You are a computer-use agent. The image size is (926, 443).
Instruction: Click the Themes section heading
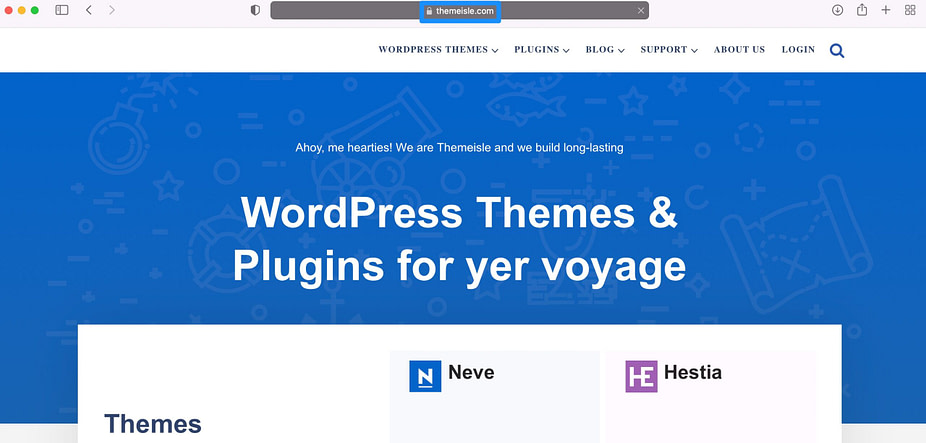153,424
